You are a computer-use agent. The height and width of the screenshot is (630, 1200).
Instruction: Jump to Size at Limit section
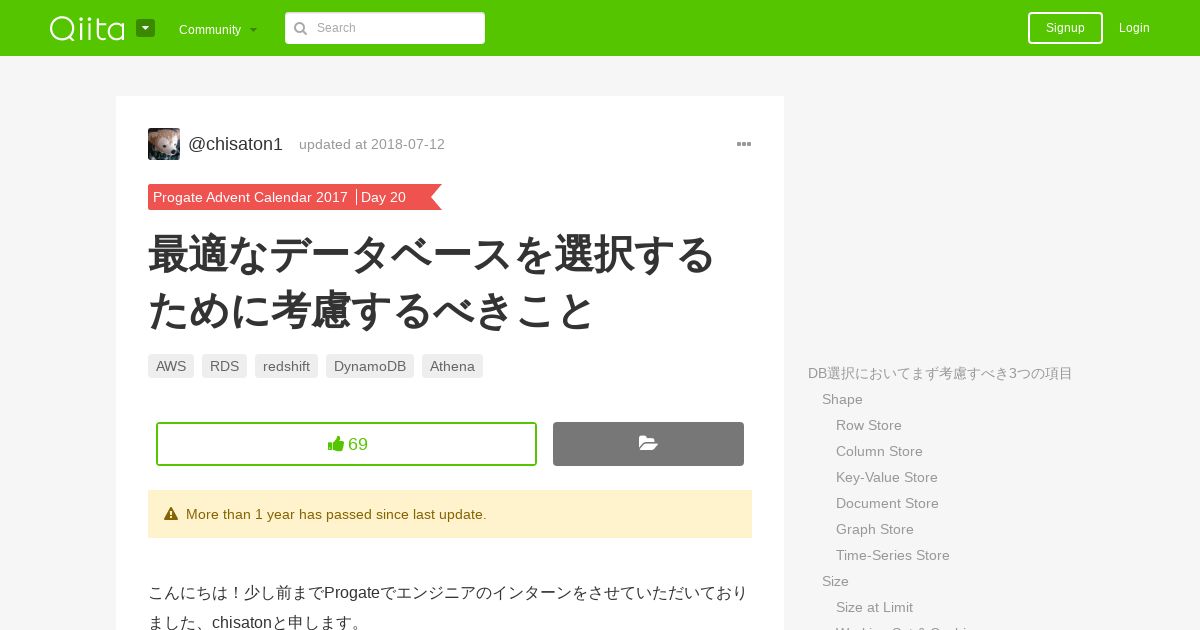point(874,607)
